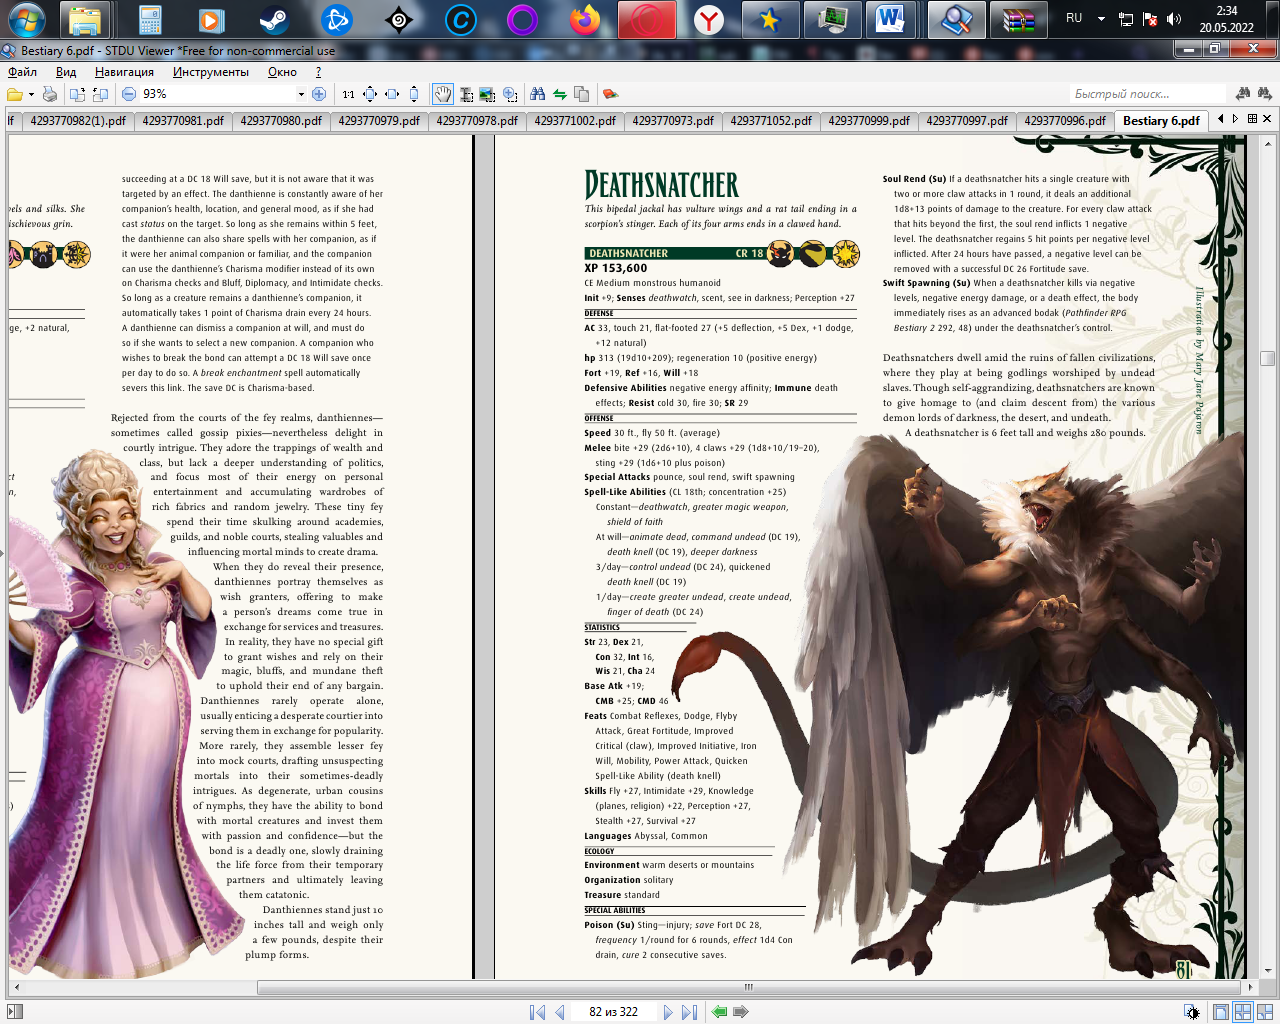Open the Навигация menu
Image resolution: width=1280 pixels, height=1024 pixels.
click(x=124, y=72)
